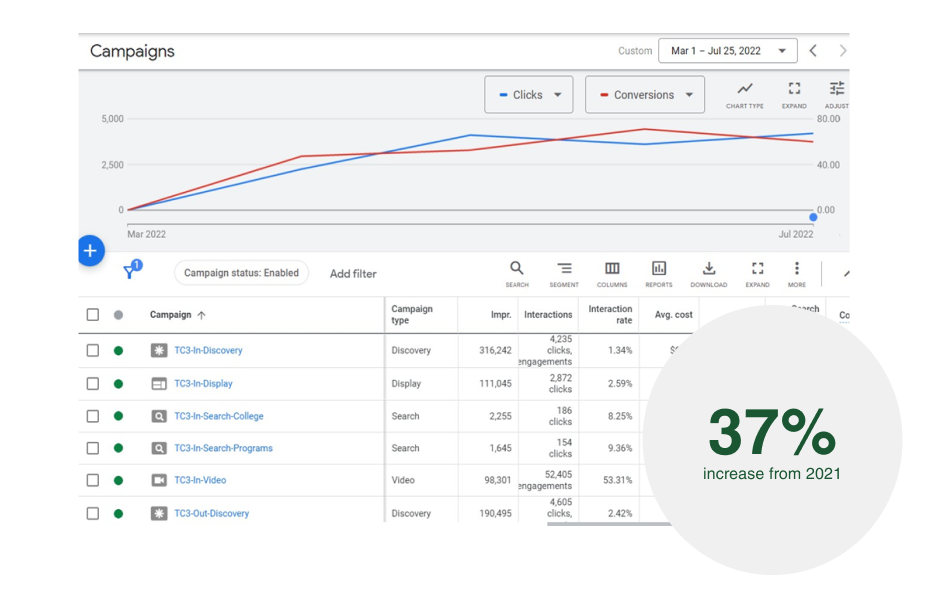The width and height of the screenshot is (926, 607).
Task: Click Display icon for TC3-In-Display
Action: (x=159, y=384)
